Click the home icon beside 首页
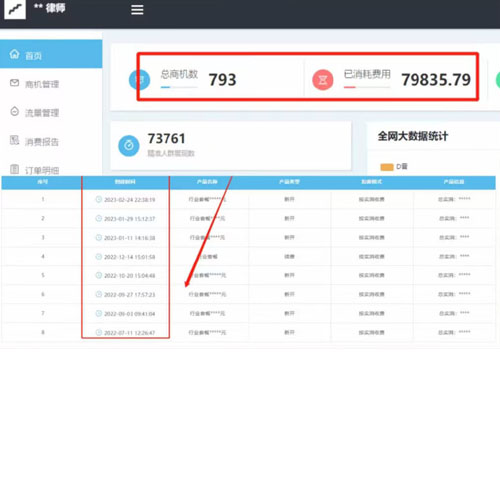The width and height of the screenshot is (500, 500). tap(14, 54)
